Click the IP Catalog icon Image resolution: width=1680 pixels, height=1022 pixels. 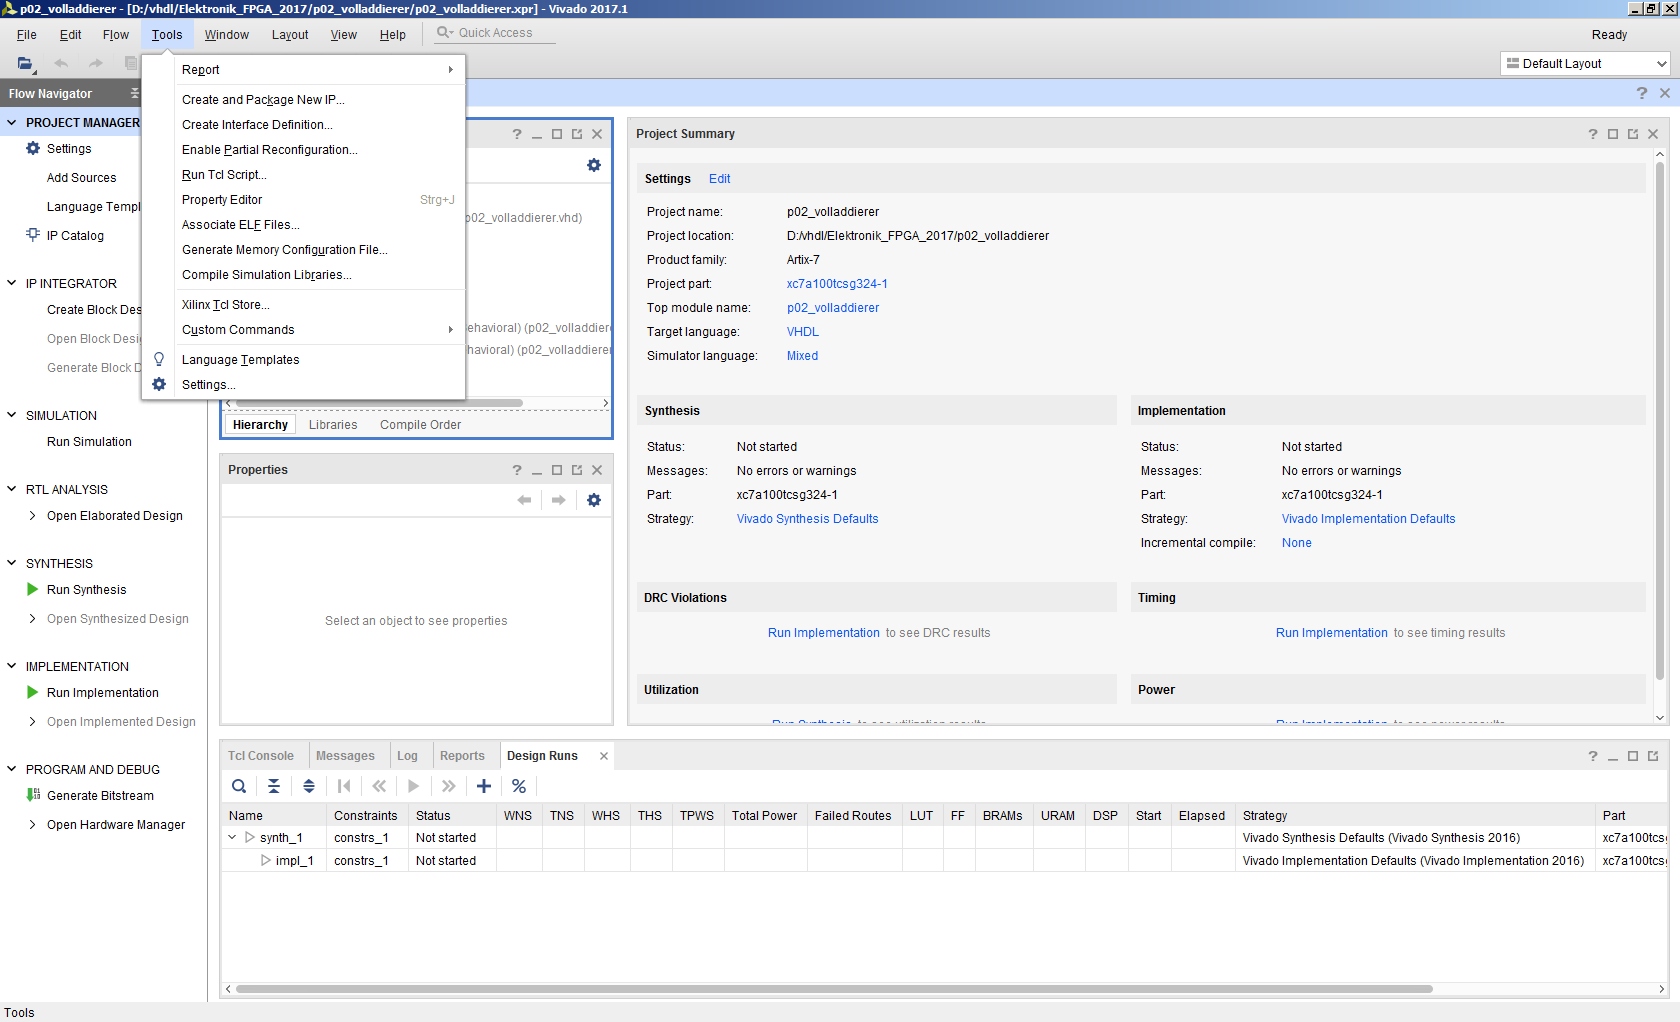pos(33,235)
